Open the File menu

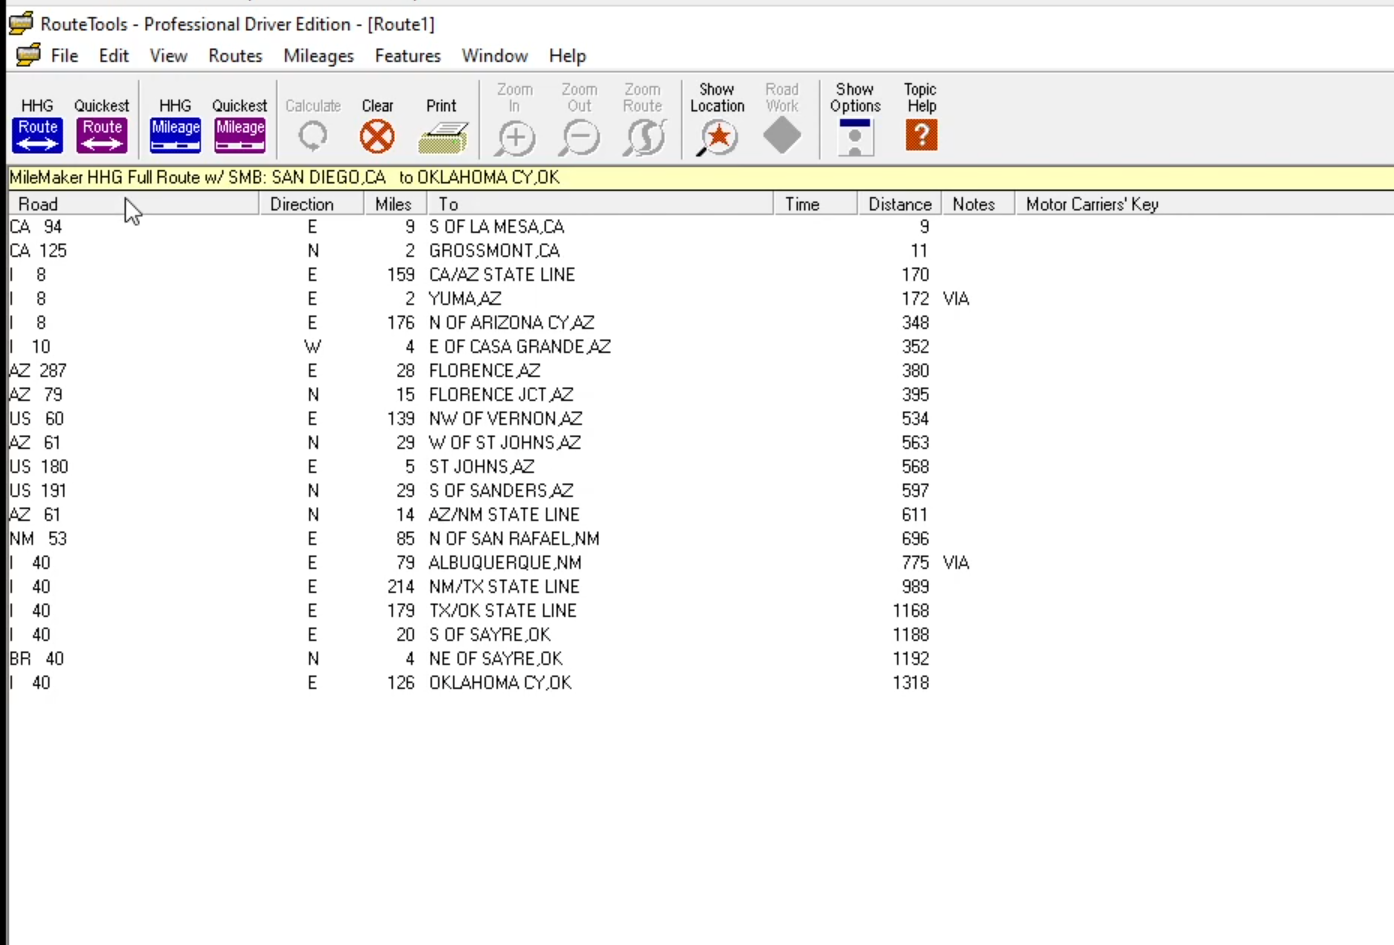click(65, 56)
